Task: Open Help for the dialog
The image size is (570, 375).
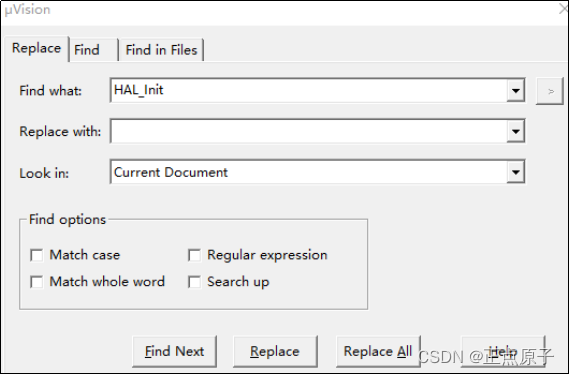Action: click(x=503, y=351)
